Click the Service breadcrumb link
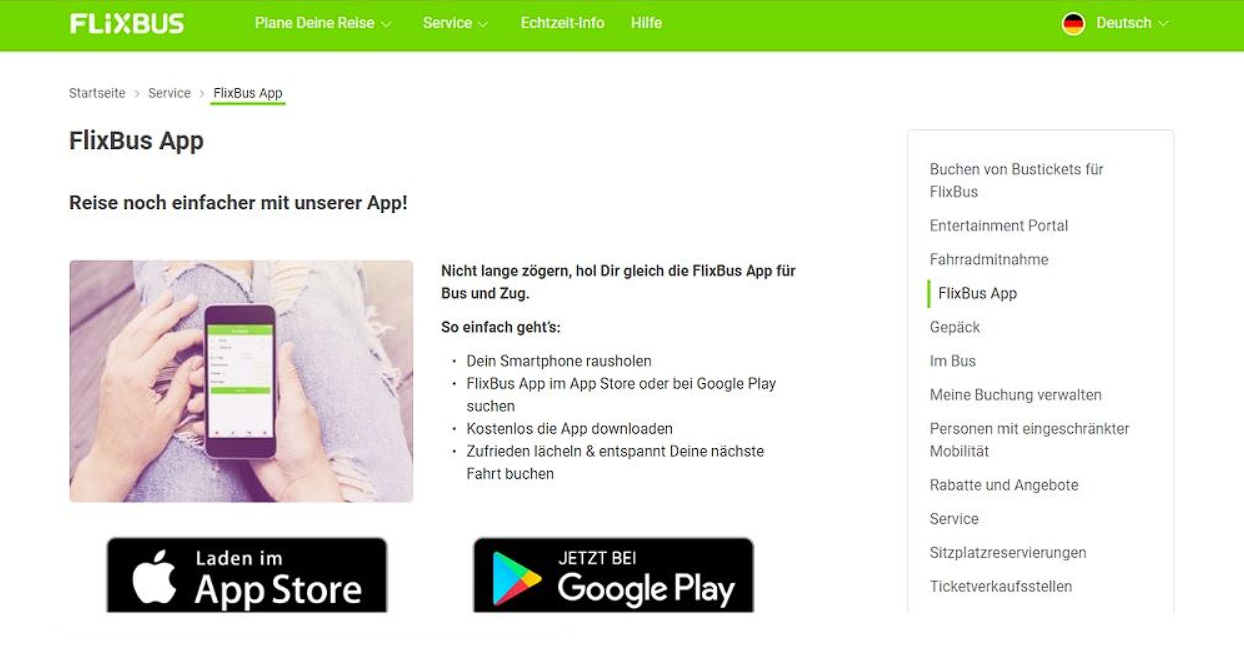Viewport: 1244px width, 648px height. (169, 93)
